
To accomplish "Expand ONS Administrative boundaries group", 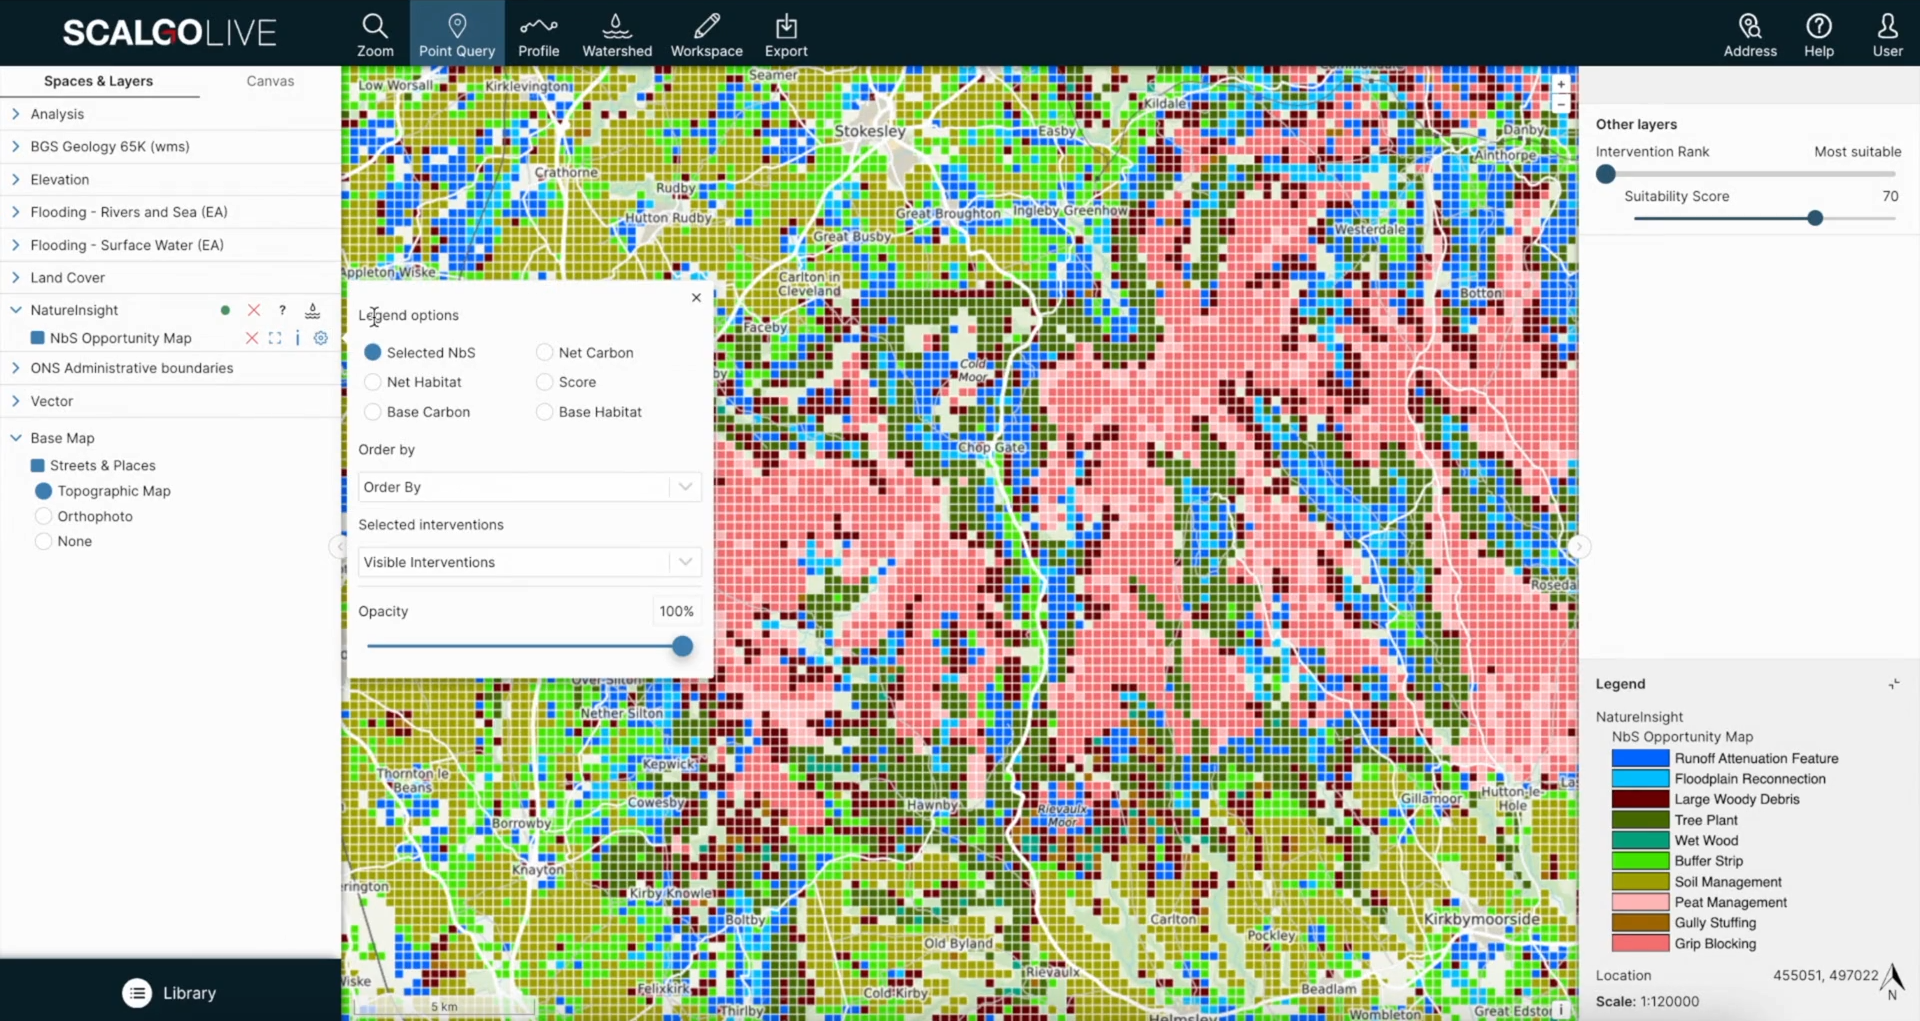I will click(x=16, y=368).
